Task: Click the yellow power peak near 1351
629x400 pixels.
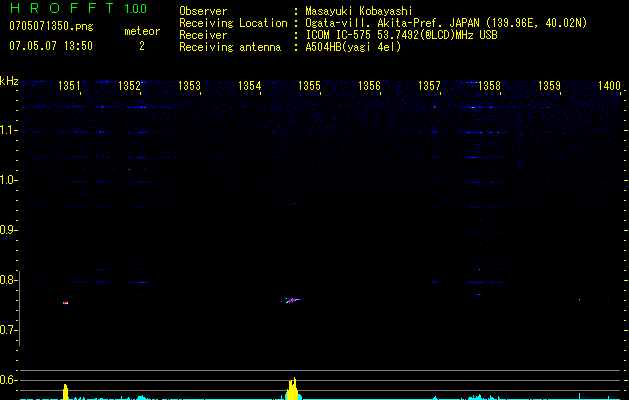Action: point(66,392)
